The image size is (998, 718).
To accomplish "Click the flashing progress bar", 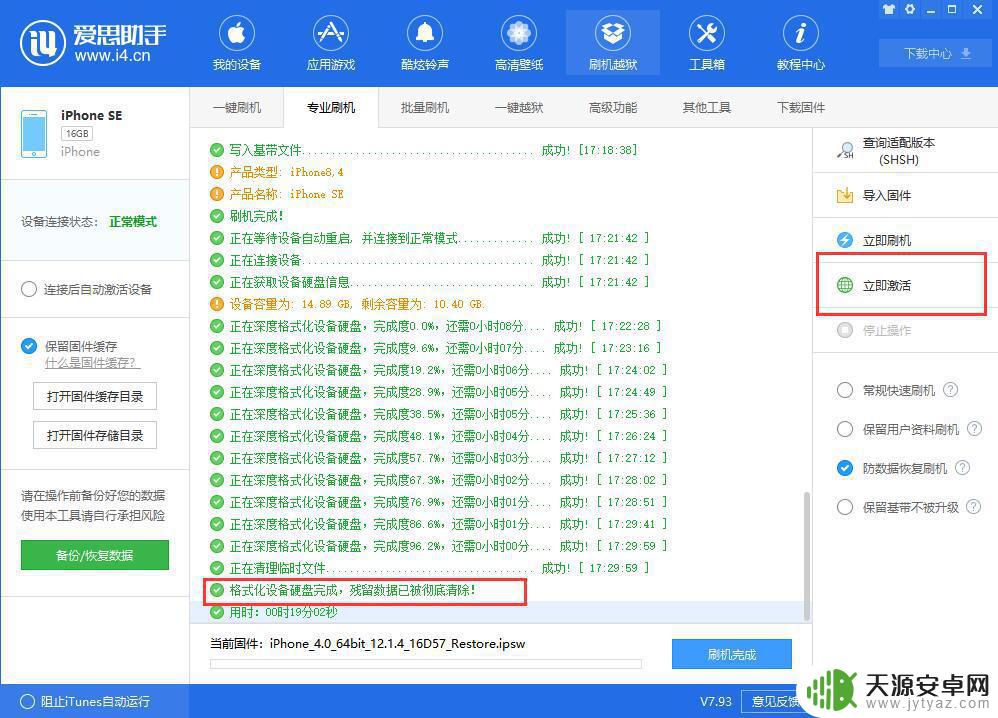I will tap(426, 664).
